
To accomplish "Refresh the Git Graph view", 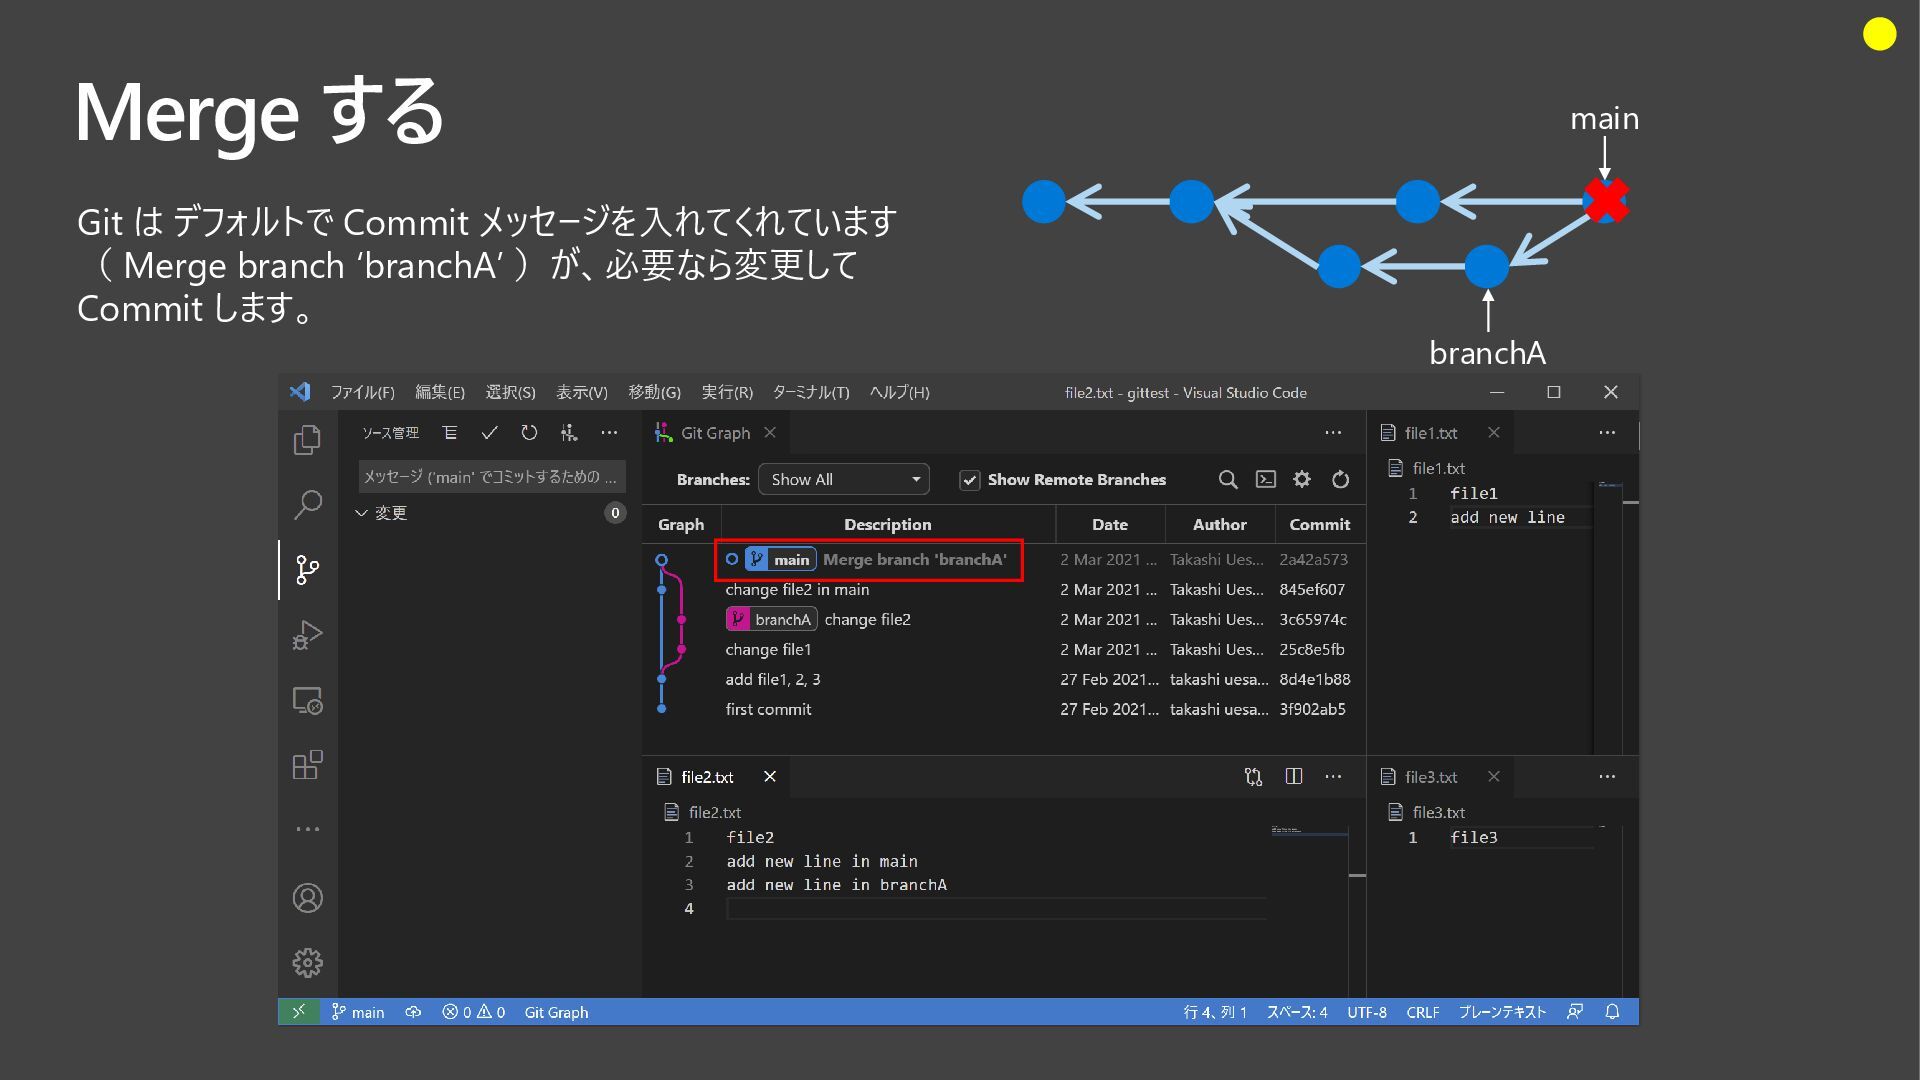I will point(1340,480).
